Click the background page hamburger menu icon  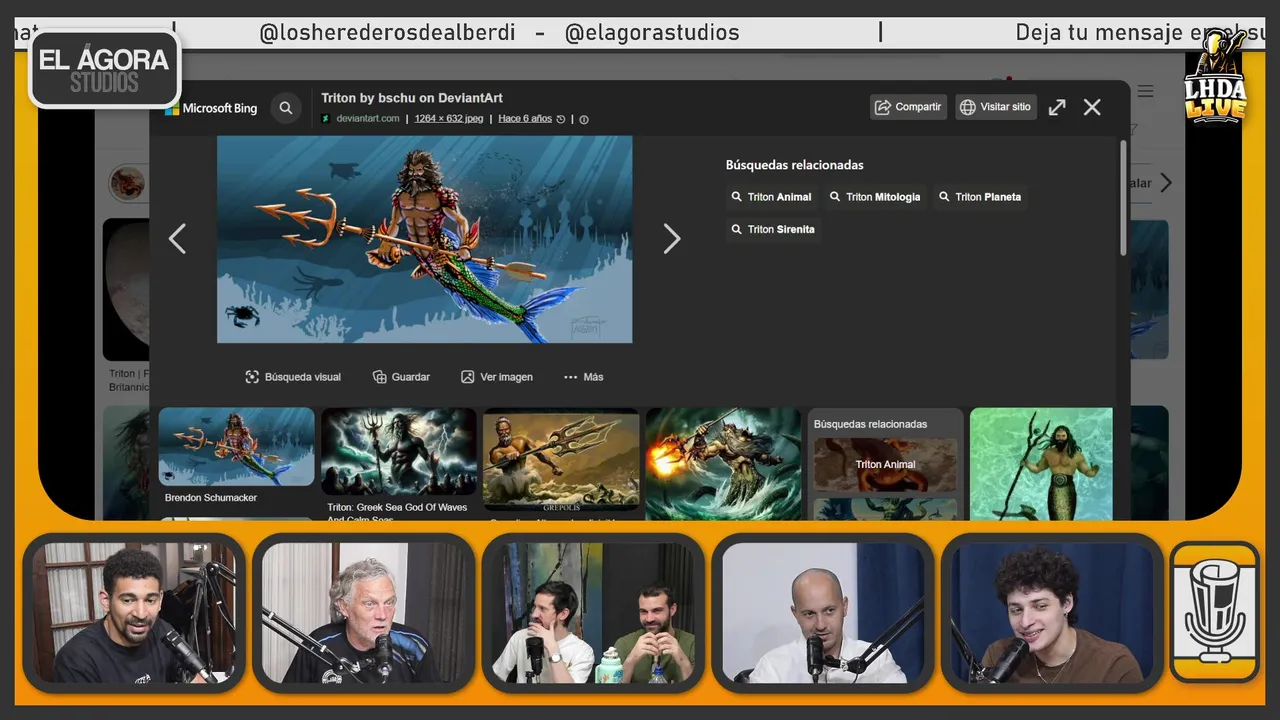[x=1146, y=91]
